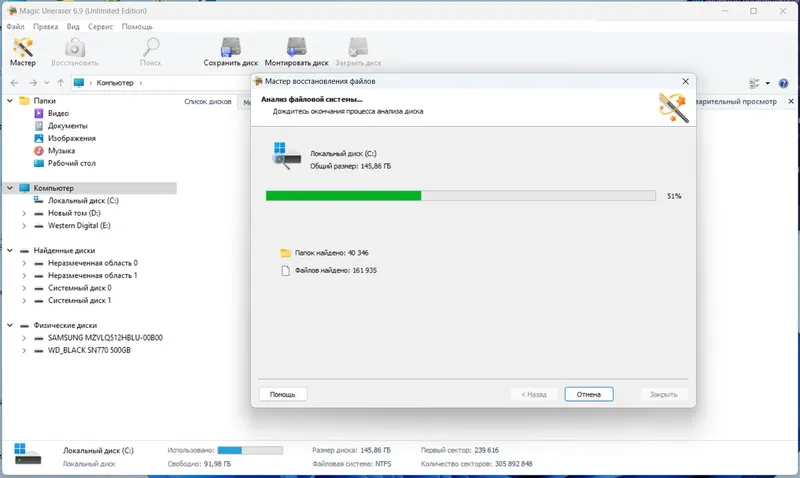The width and height of the screenshot is (800, 478).
Task: Select Локальный диск (C:) in tree
Action: pos(83,200)
